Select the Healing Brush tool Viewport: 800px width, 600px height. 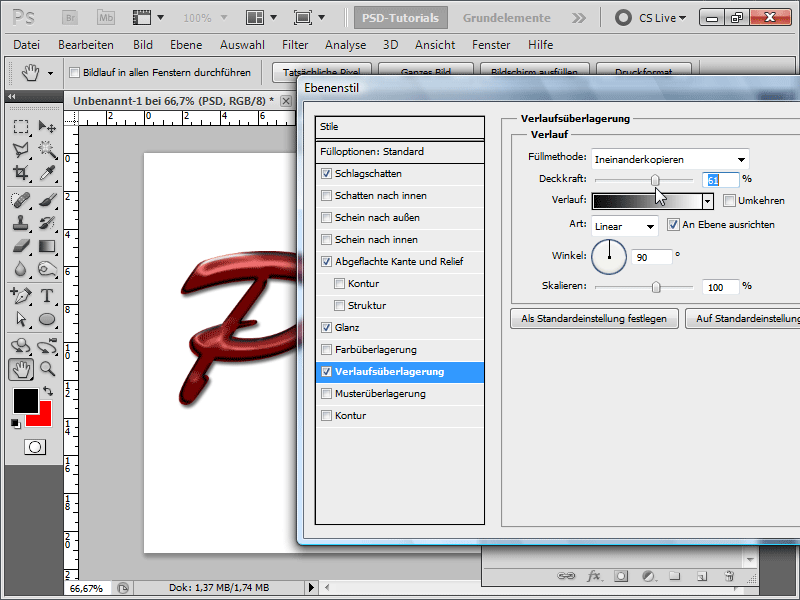pyautogui.click(x=21, y=200)
